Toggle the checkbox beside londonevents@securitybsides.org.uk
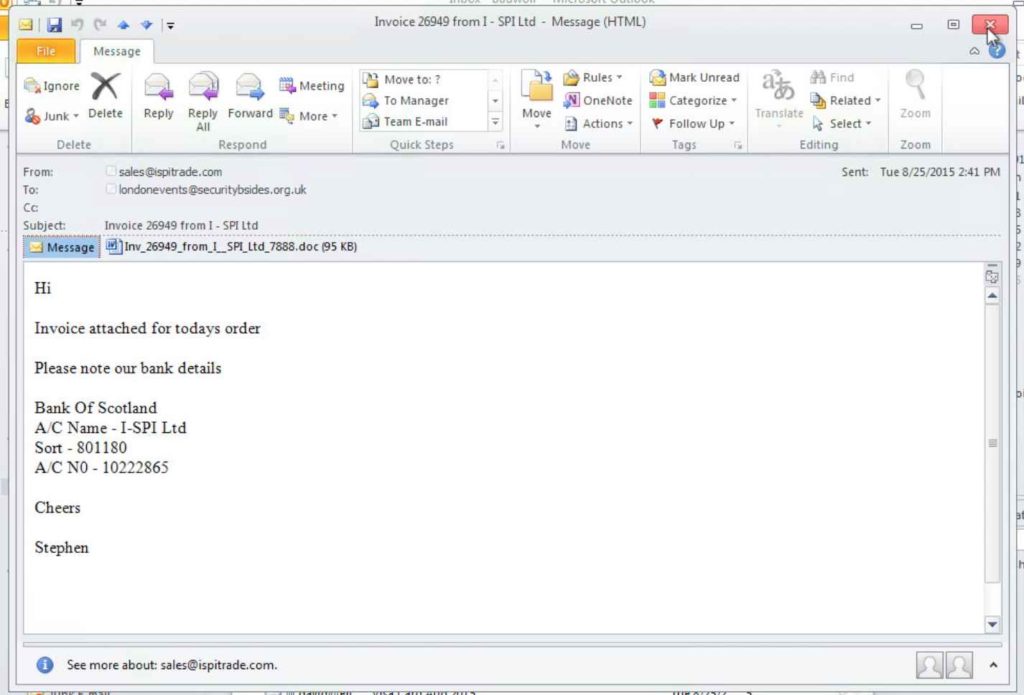 point(110,189)
